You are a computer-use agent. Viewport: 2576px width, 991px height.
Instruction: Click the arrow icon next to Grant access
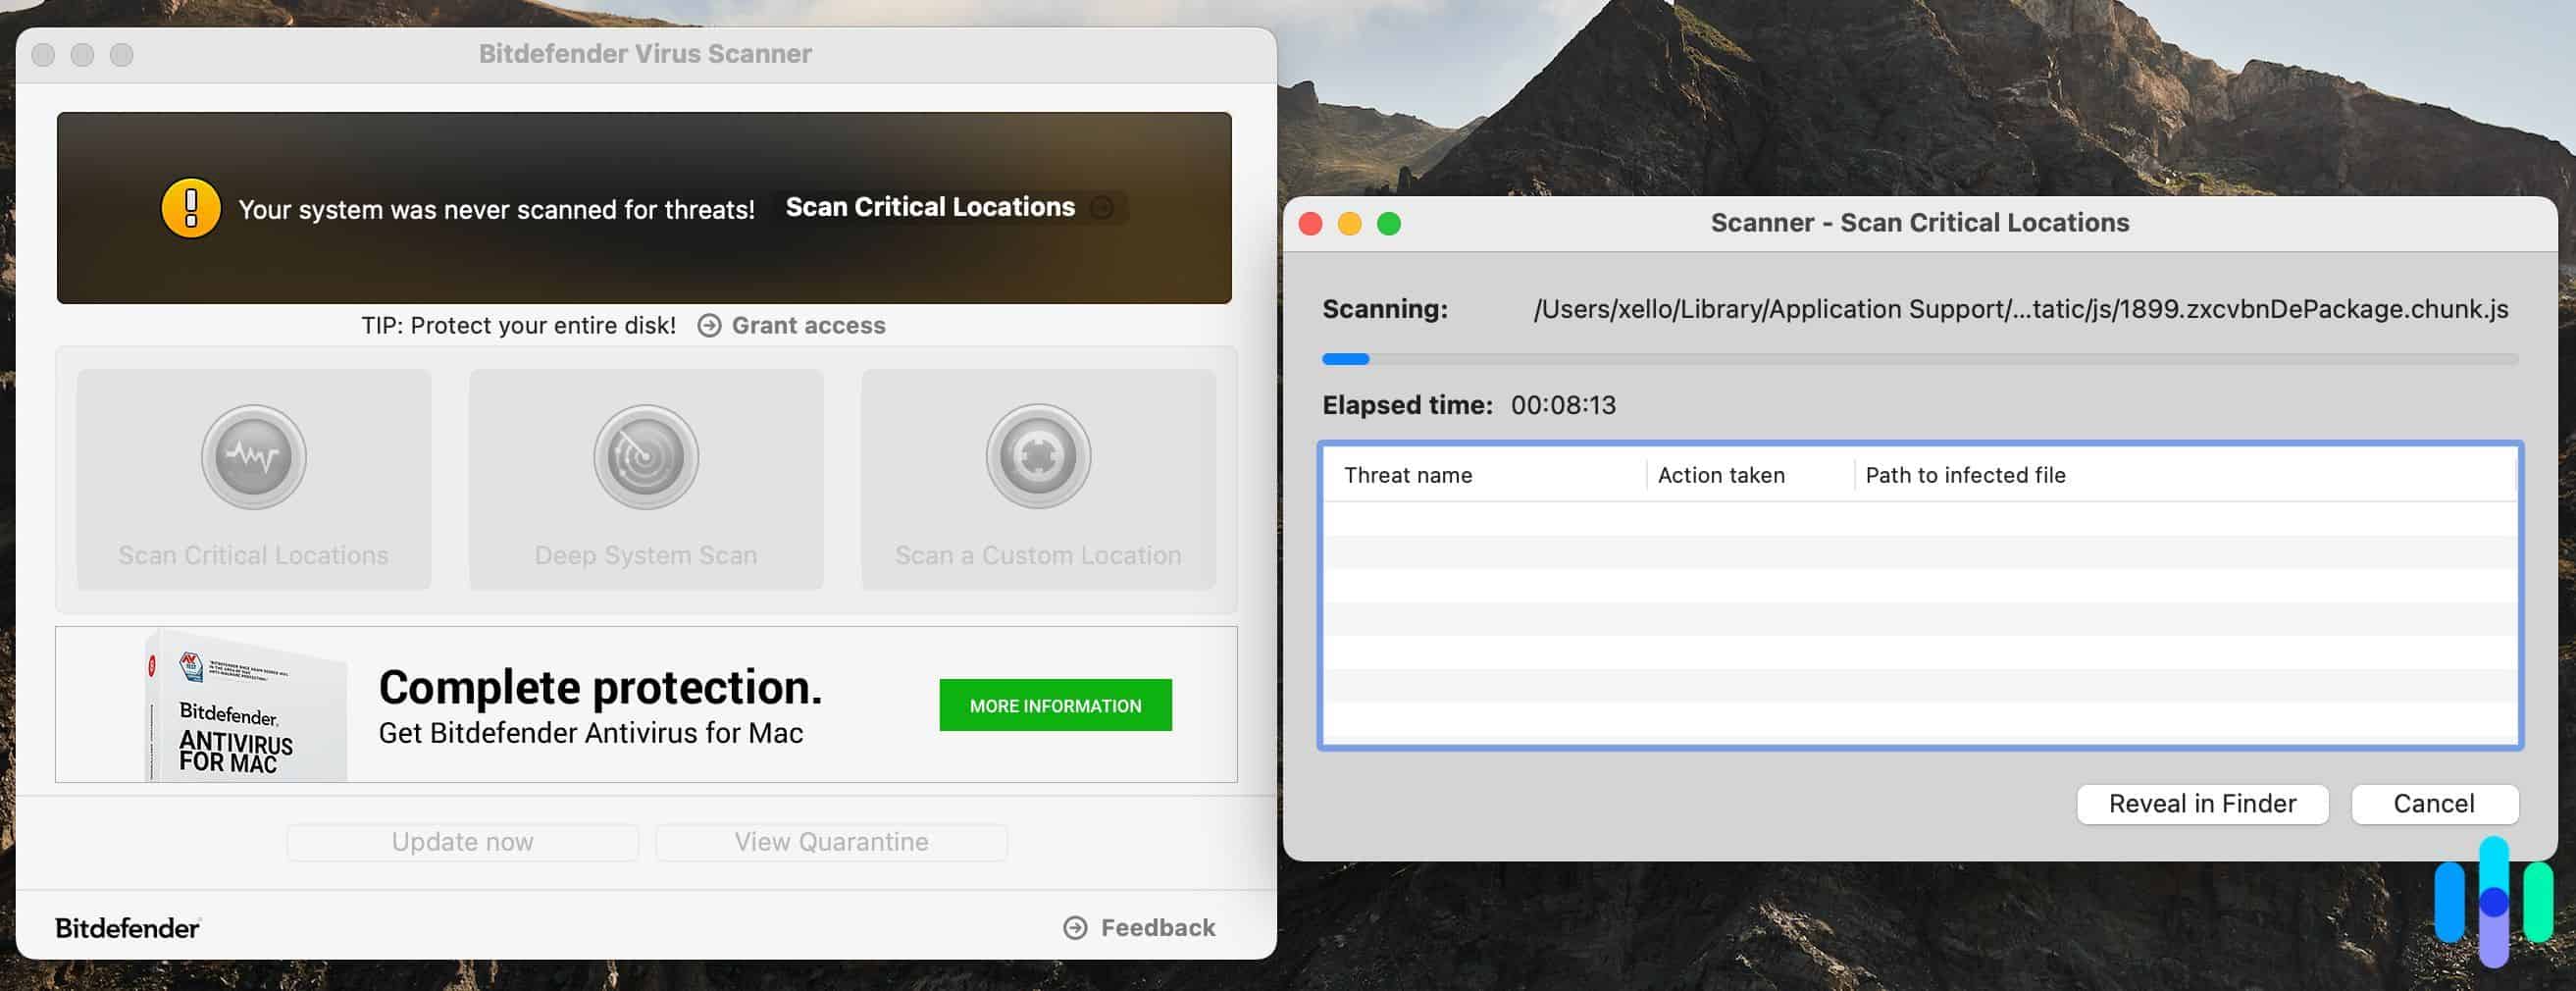point(709,325)
